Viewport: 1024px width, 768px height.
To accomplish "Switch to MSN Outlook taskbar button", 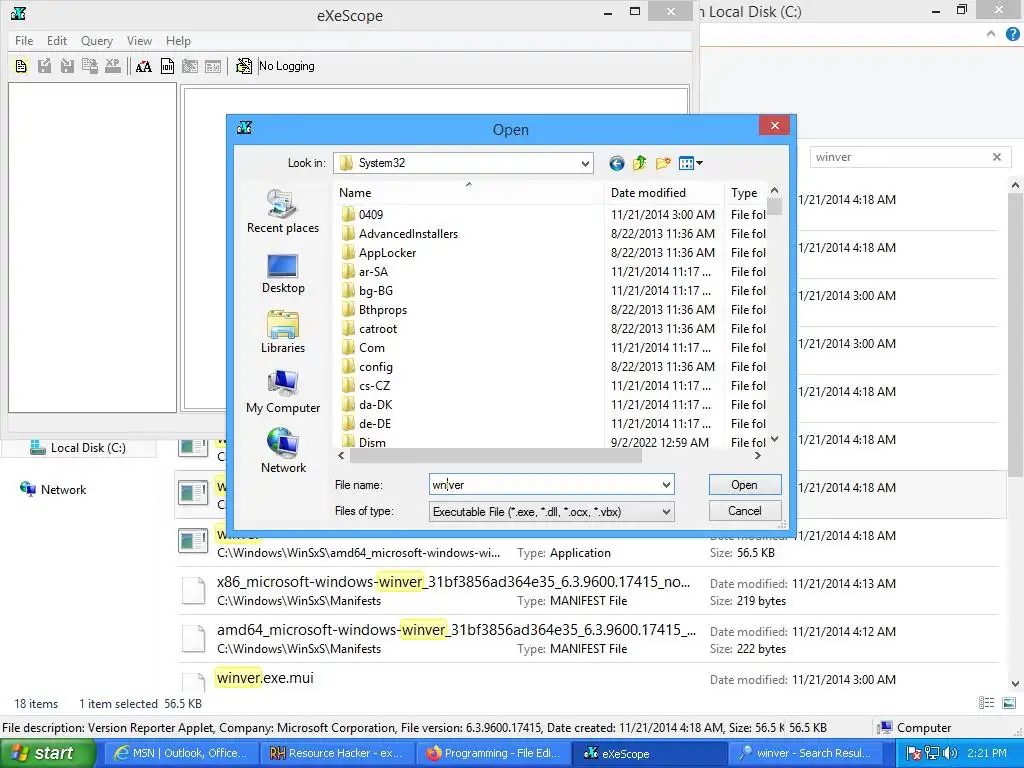I will tap(182, 753).
